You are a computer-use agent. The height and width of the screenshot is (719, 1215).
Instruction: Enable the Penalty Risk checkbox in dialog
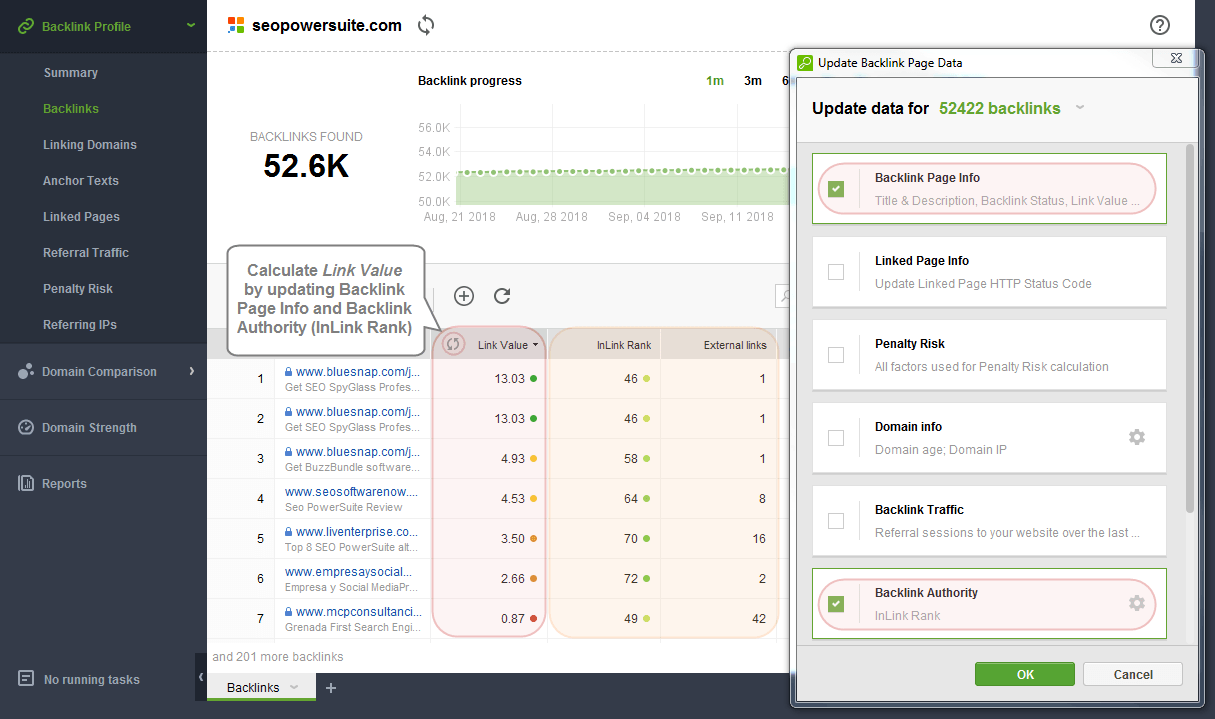point(836,355)
